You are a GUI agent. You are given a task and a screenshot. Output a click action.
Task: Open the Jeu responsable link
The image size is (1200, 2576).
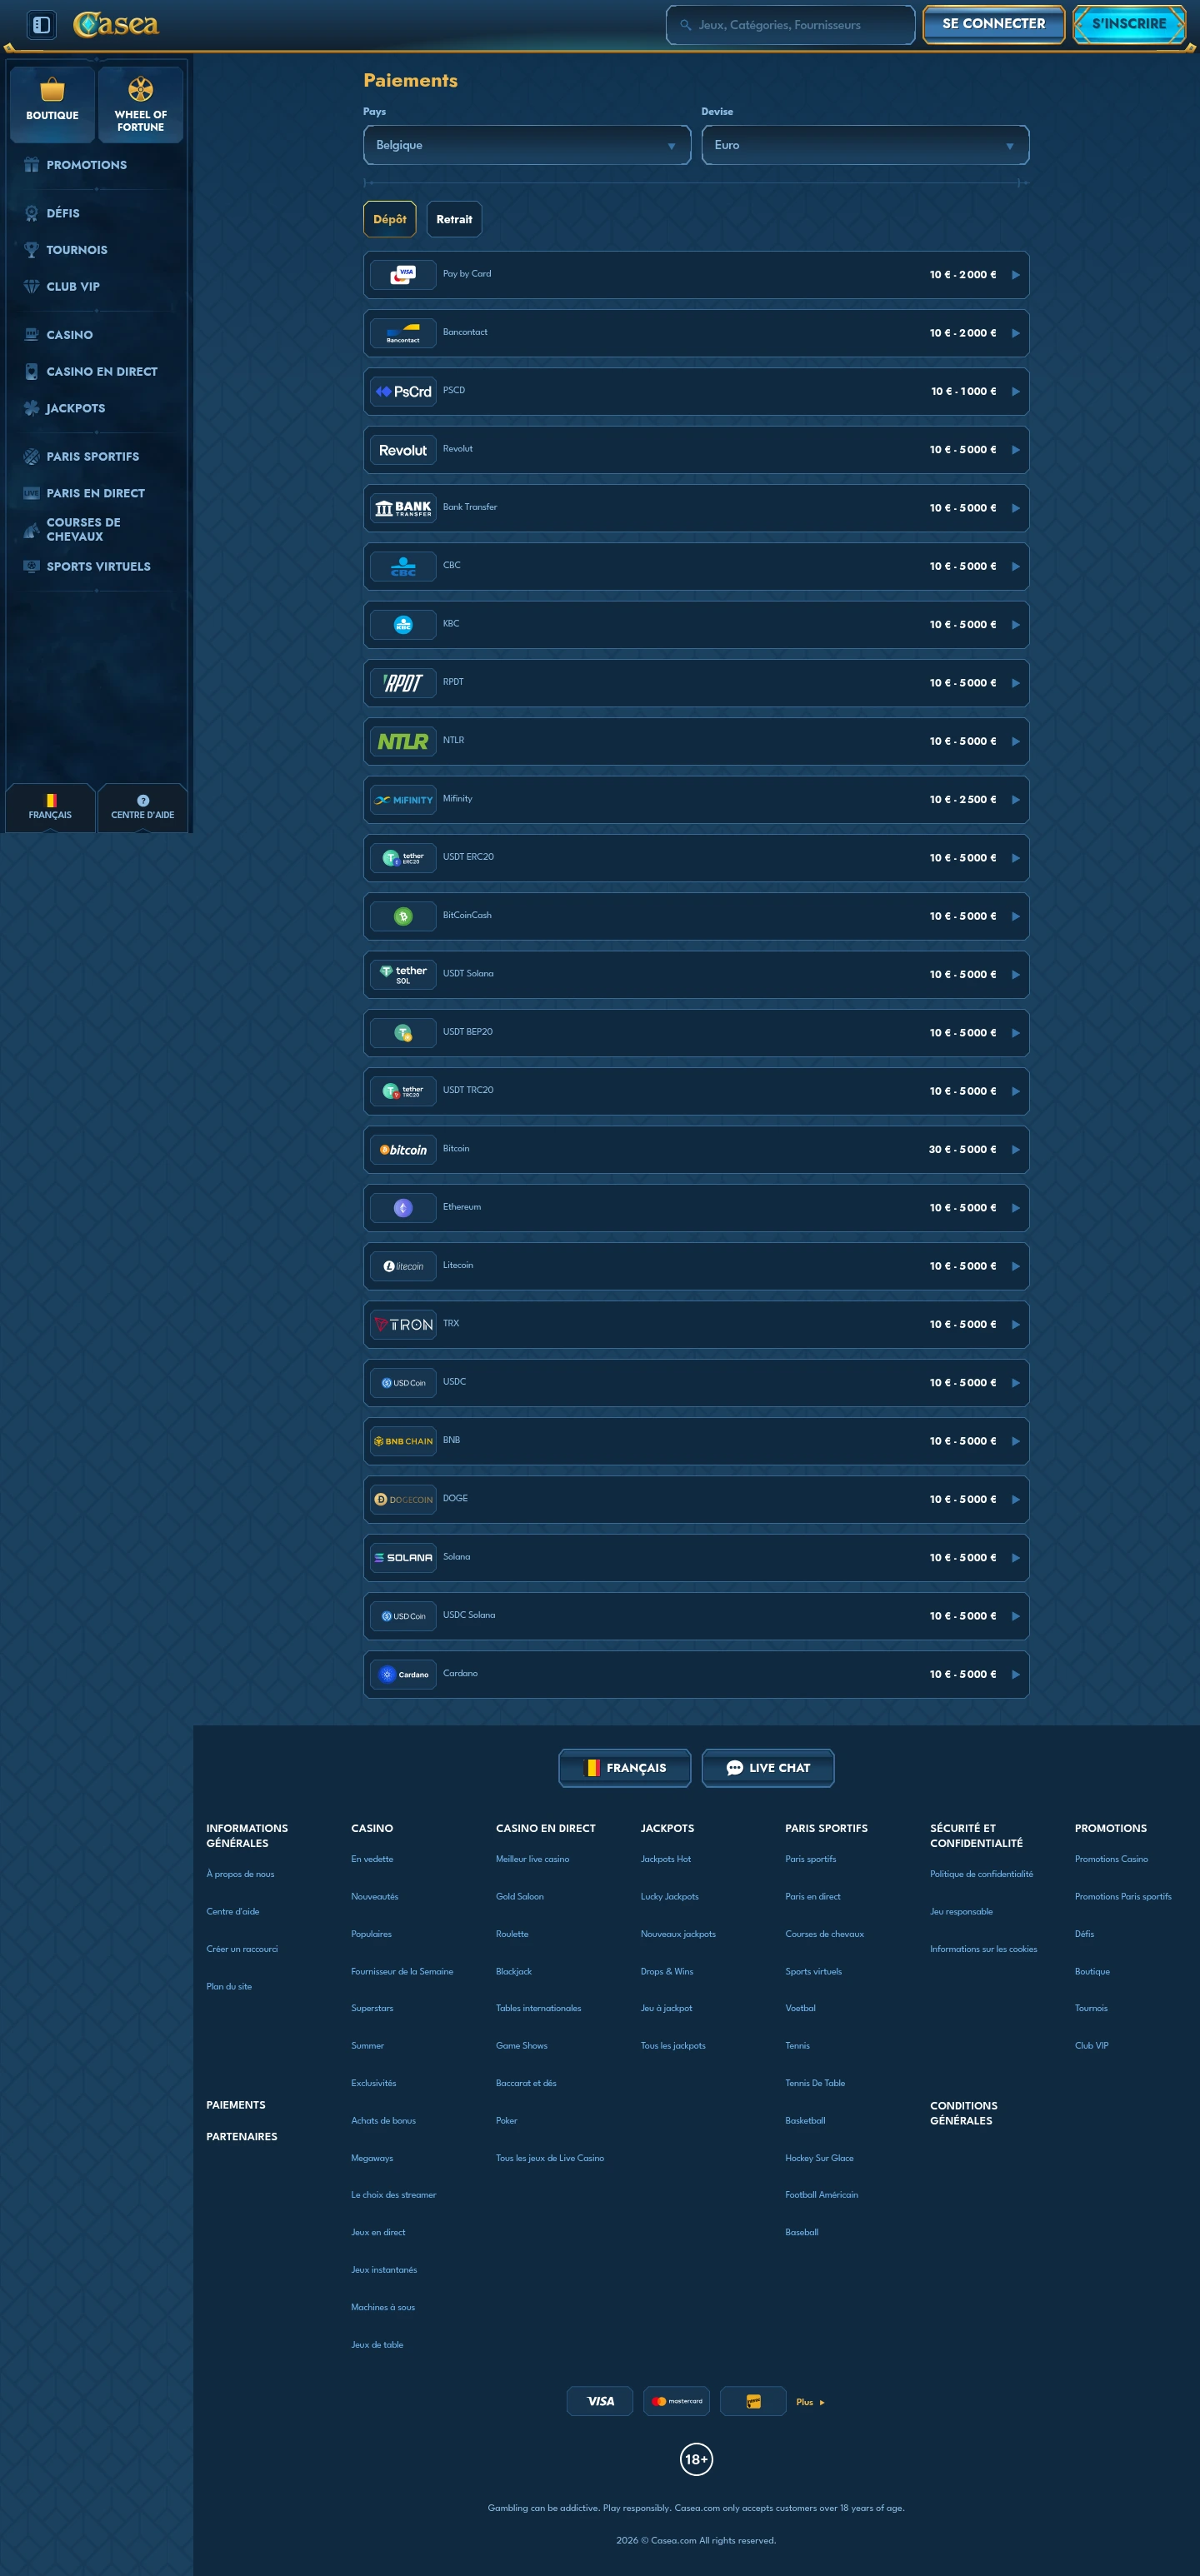point(961,1911)
